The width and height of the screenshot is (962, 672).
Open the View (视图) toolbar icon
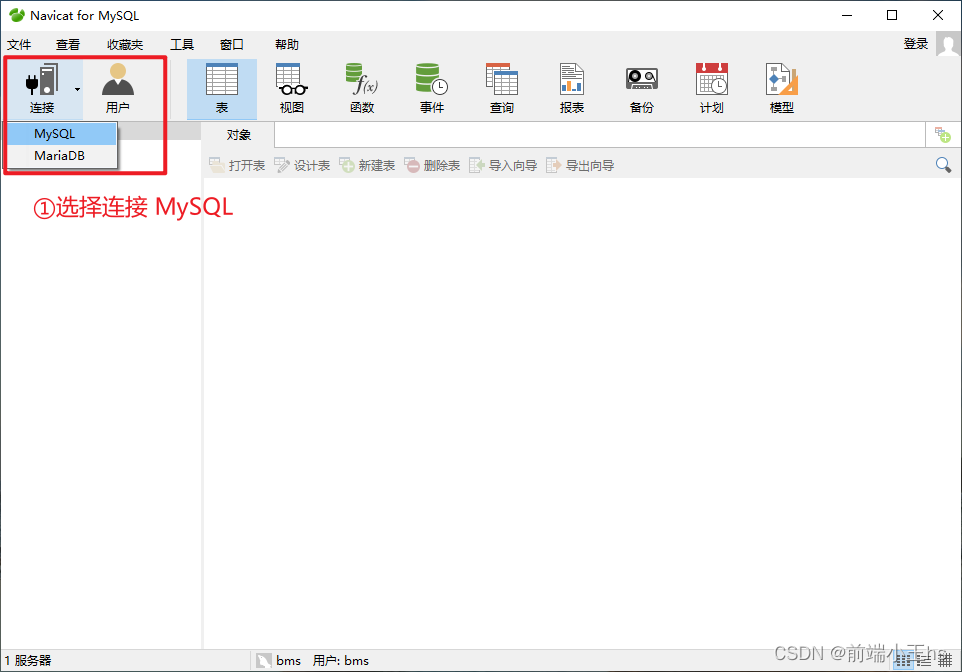coord(291,89)
